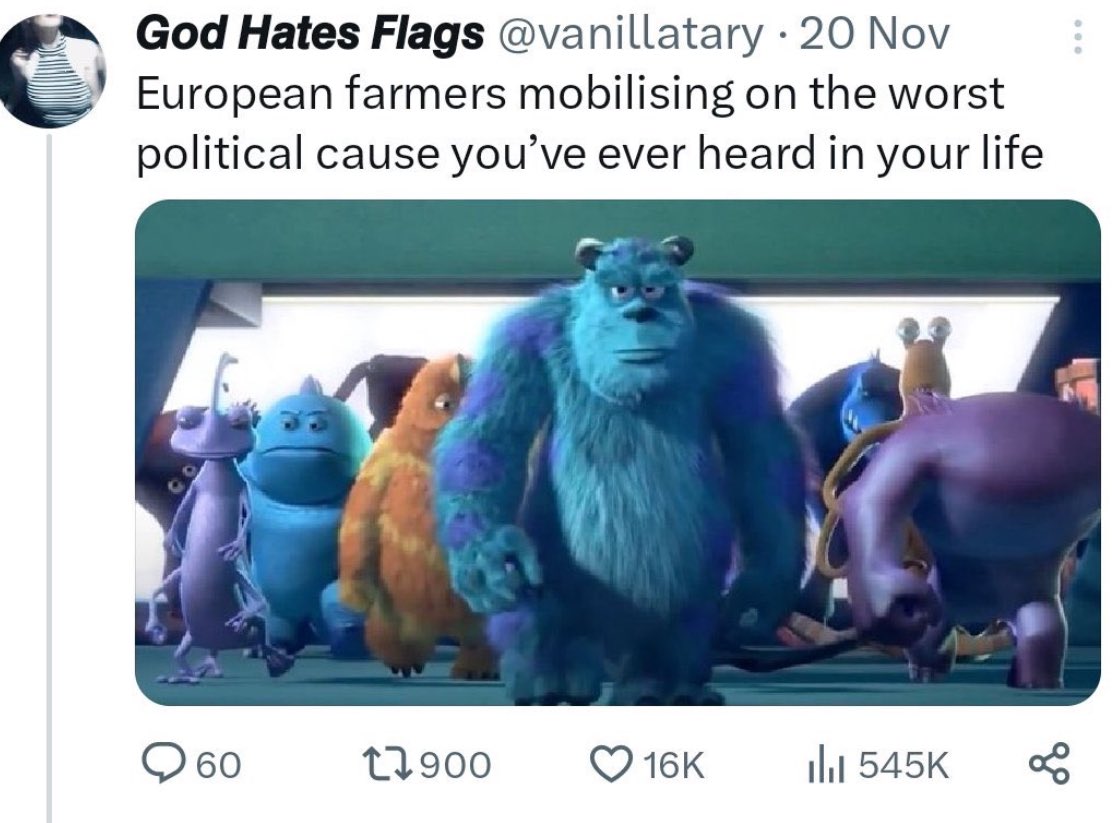
Task: Open the three-dot more options menu
Action: [1078, 36]
